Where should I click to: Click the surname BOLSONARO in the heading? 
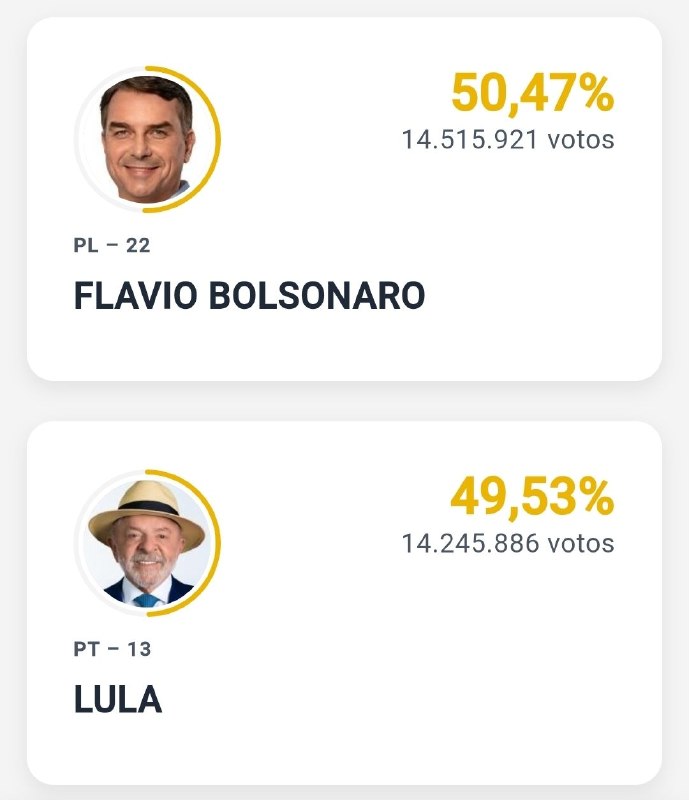click(x=317, y=295)
